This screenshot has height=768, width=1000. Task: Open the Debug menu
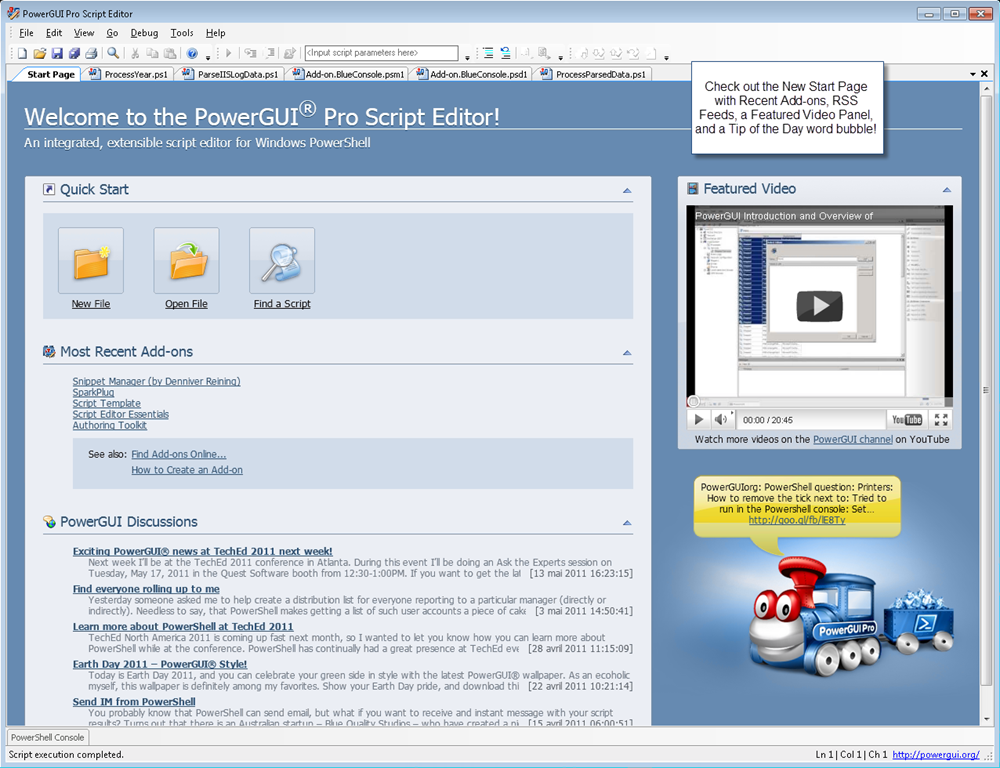pos(144,33)
